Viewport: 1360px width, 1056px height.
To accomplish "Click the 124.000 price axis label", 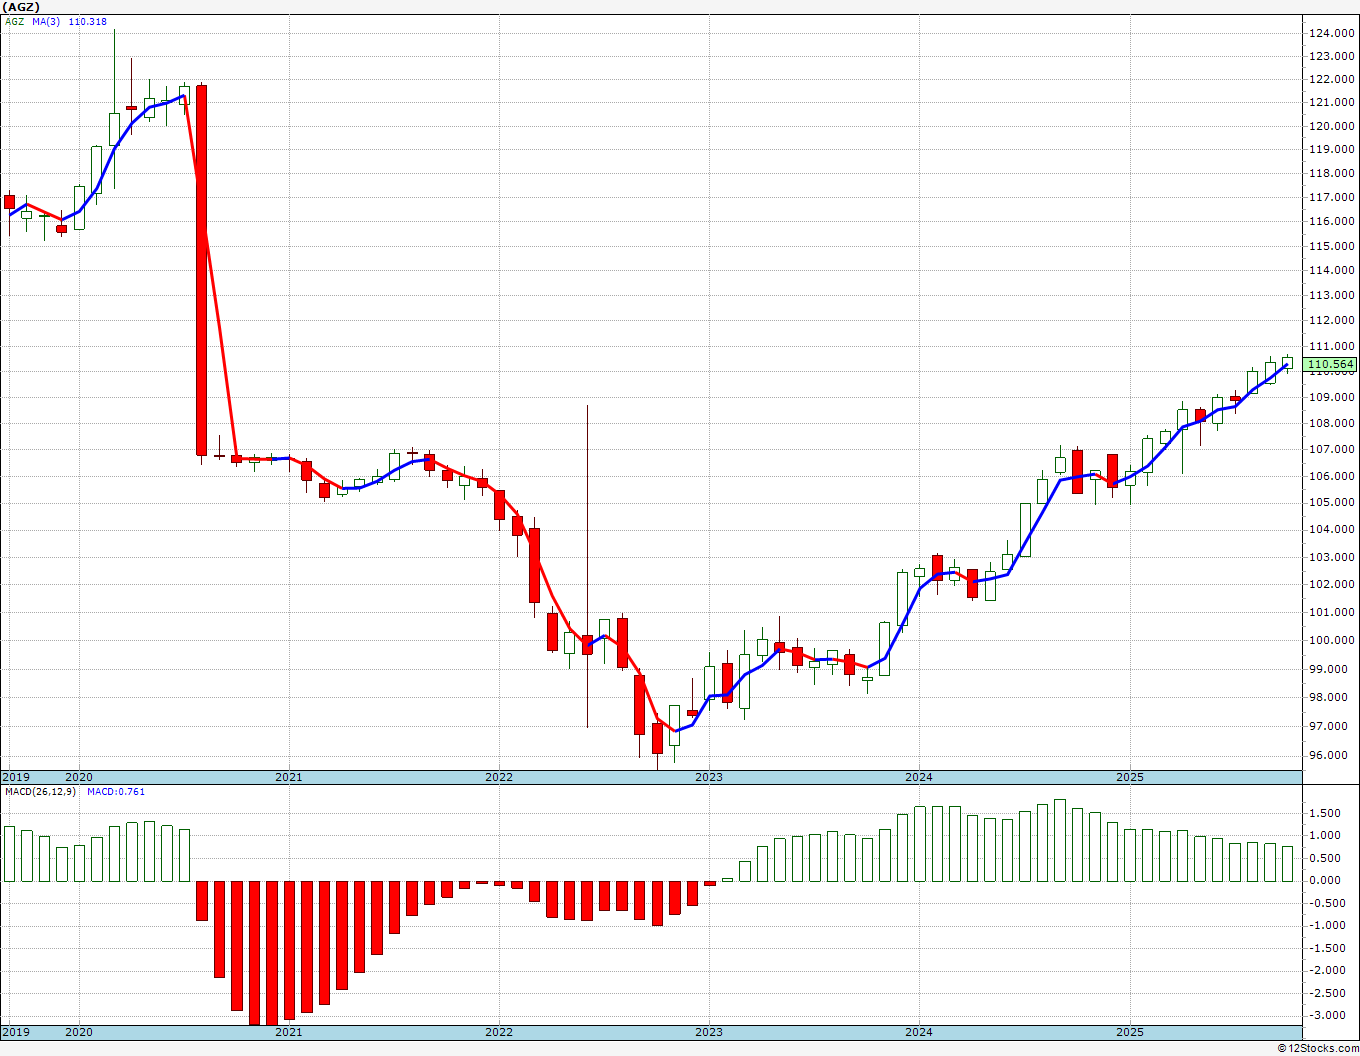I will coord(1332,33).
